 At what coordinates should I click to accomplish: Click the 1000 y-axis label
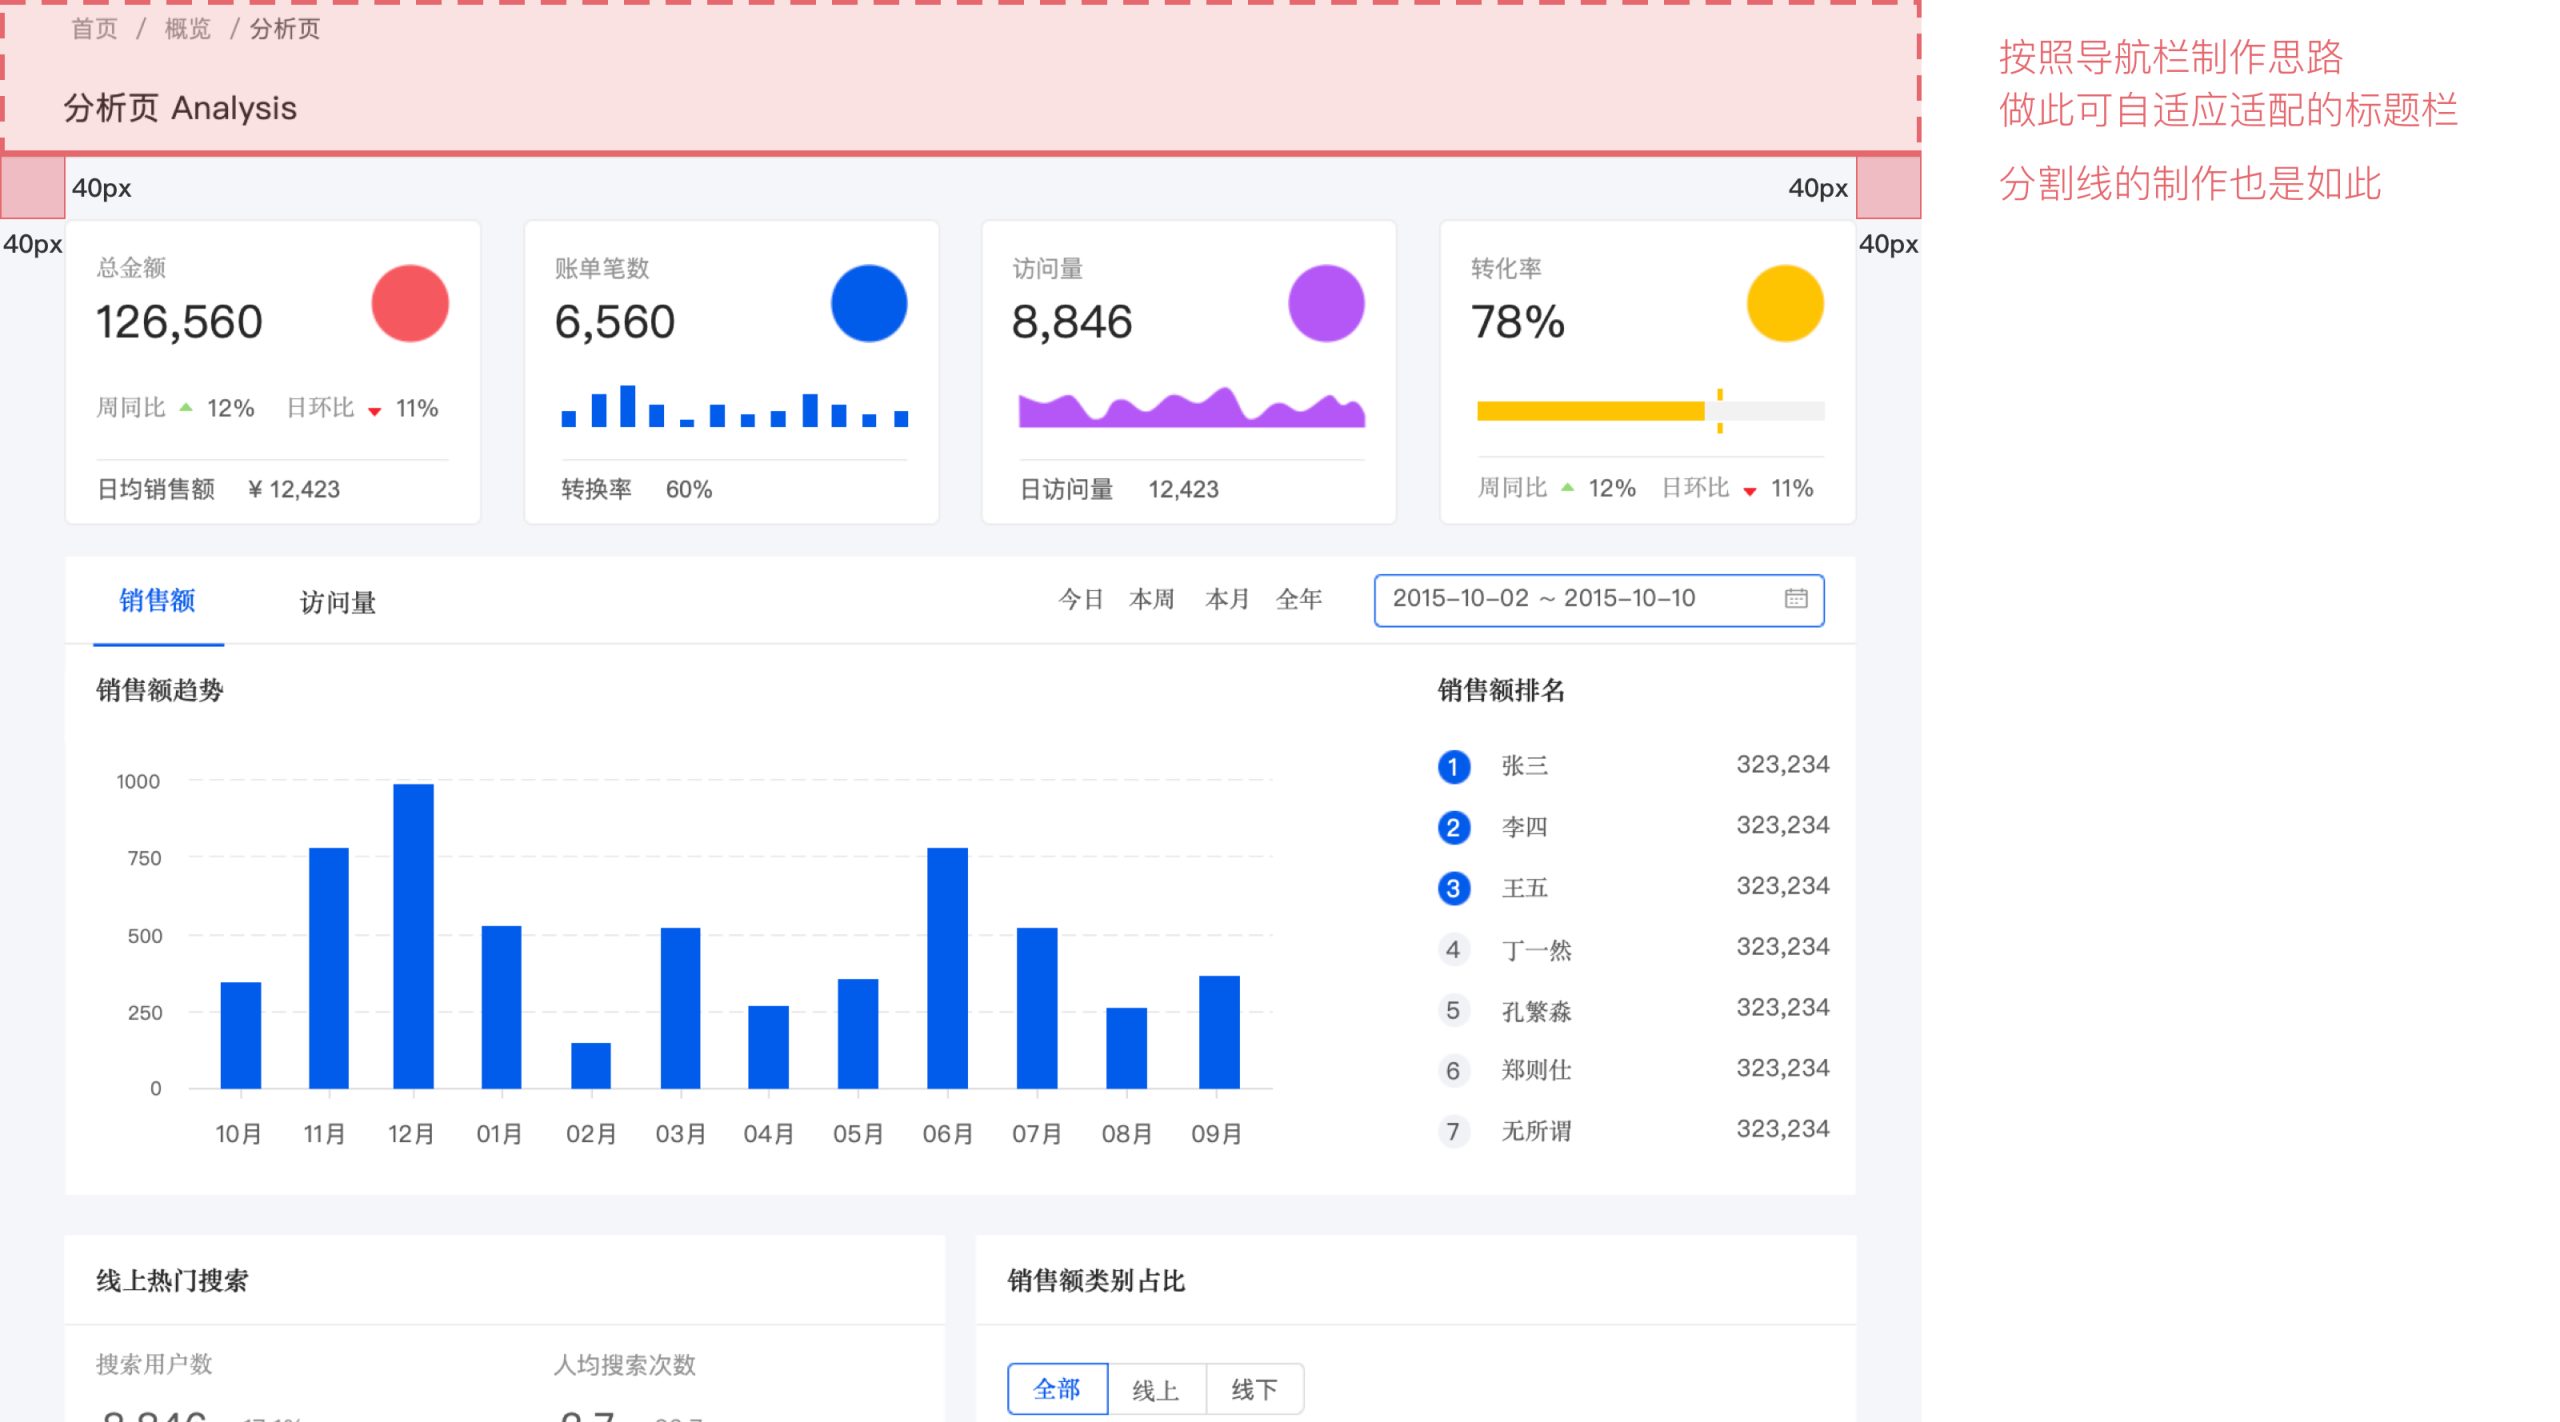138,781
